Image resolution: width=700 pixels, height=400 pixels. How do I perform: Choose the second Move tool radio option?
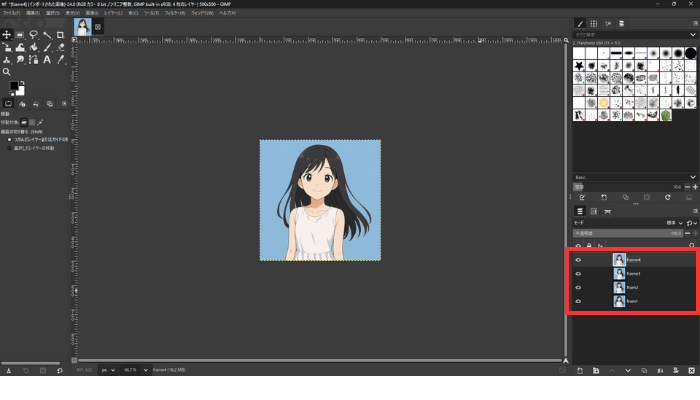tap(9, 148)
